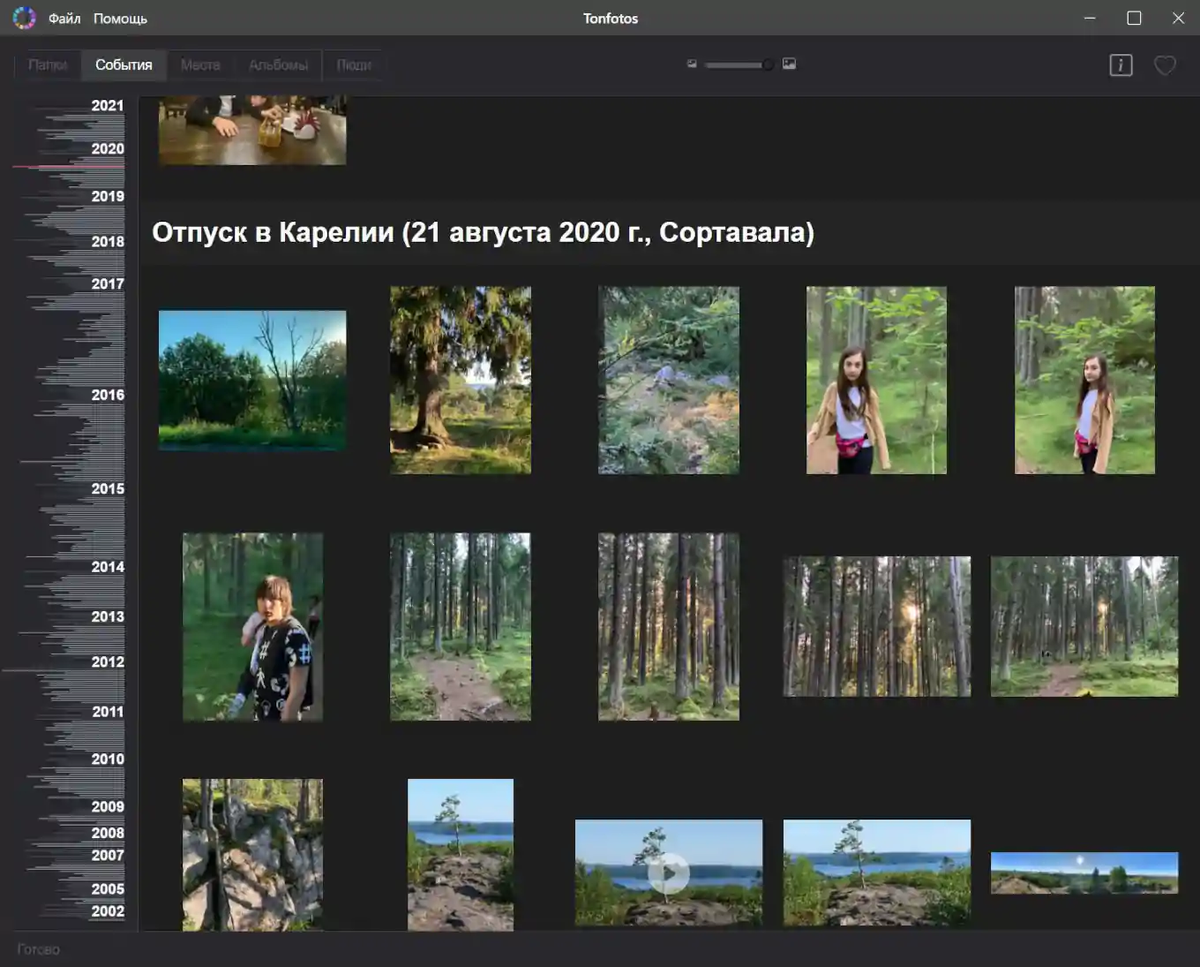Jump to year 2009 in timeline
This screenshot has height=967, width=1200.
(x=108, y=807)
